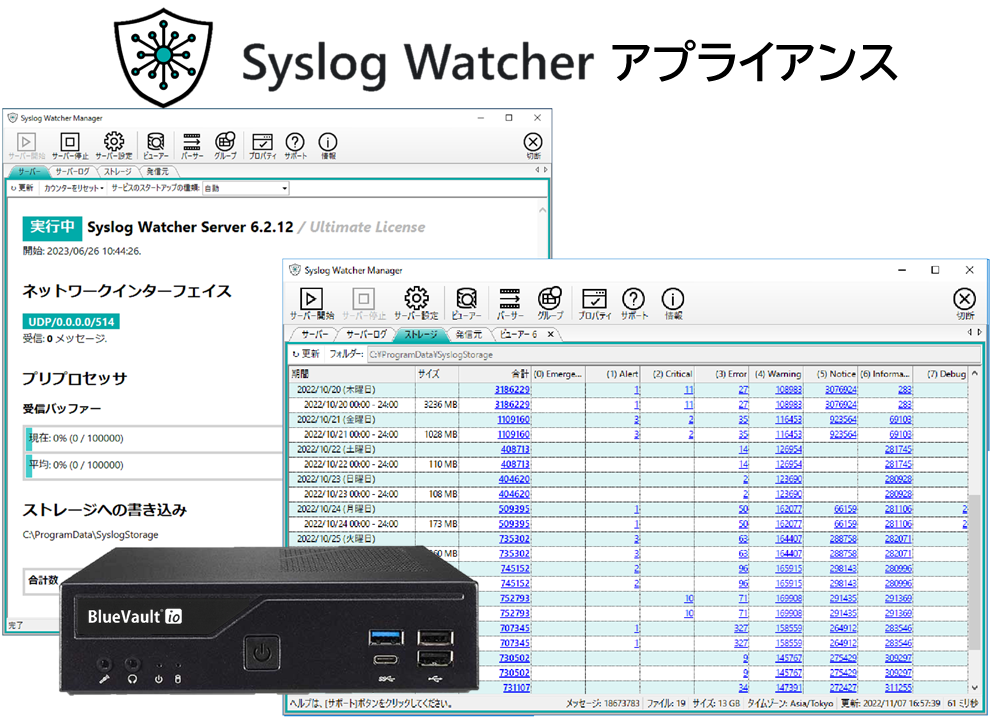
Task: Select ビューアー 6 tab in front window
Action: click(x=518, y=334)
